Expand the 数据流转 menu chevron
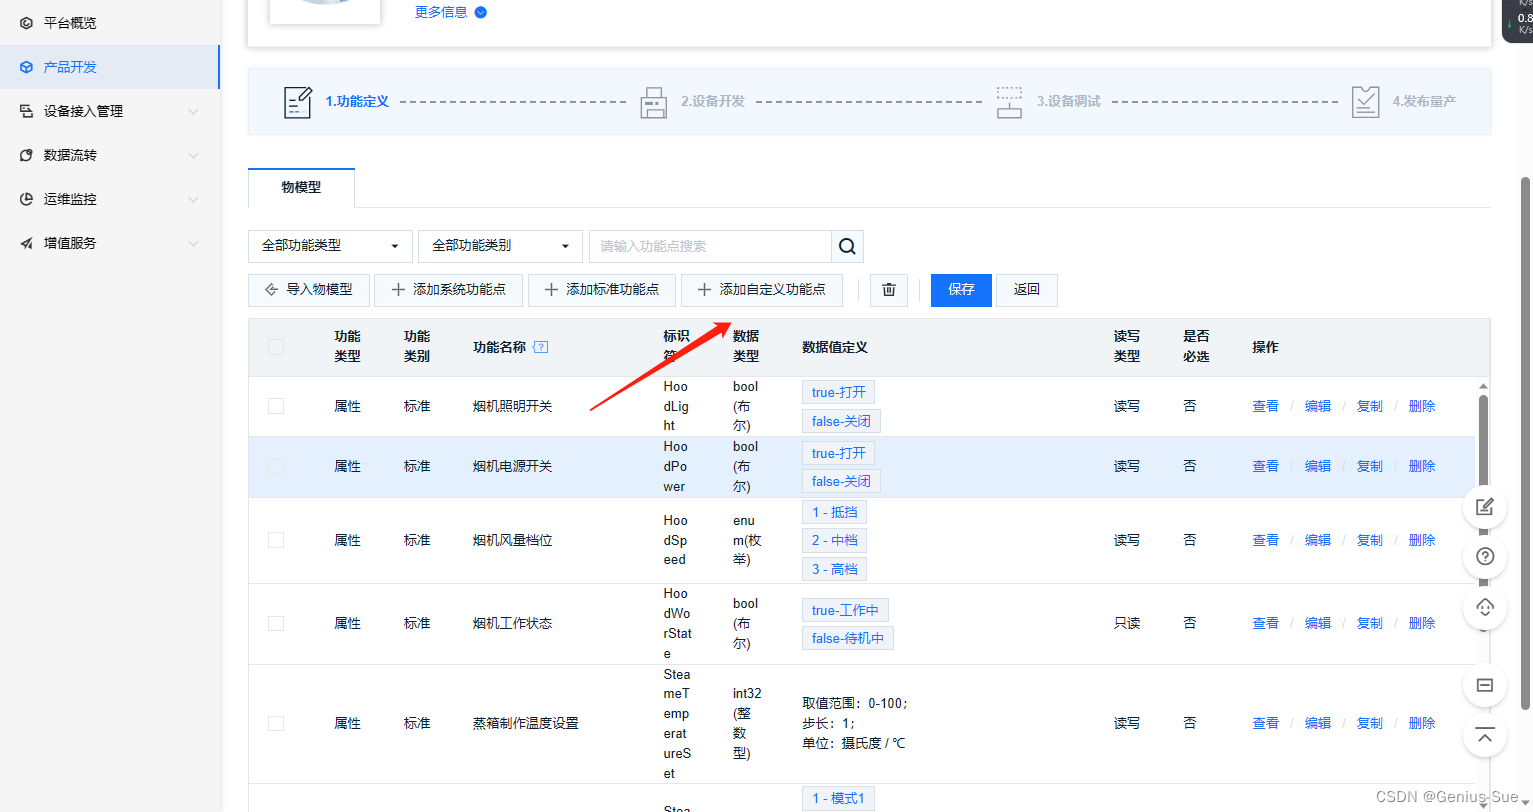The height and width of the screenshot is (812, 1533). tap(193, 155)
